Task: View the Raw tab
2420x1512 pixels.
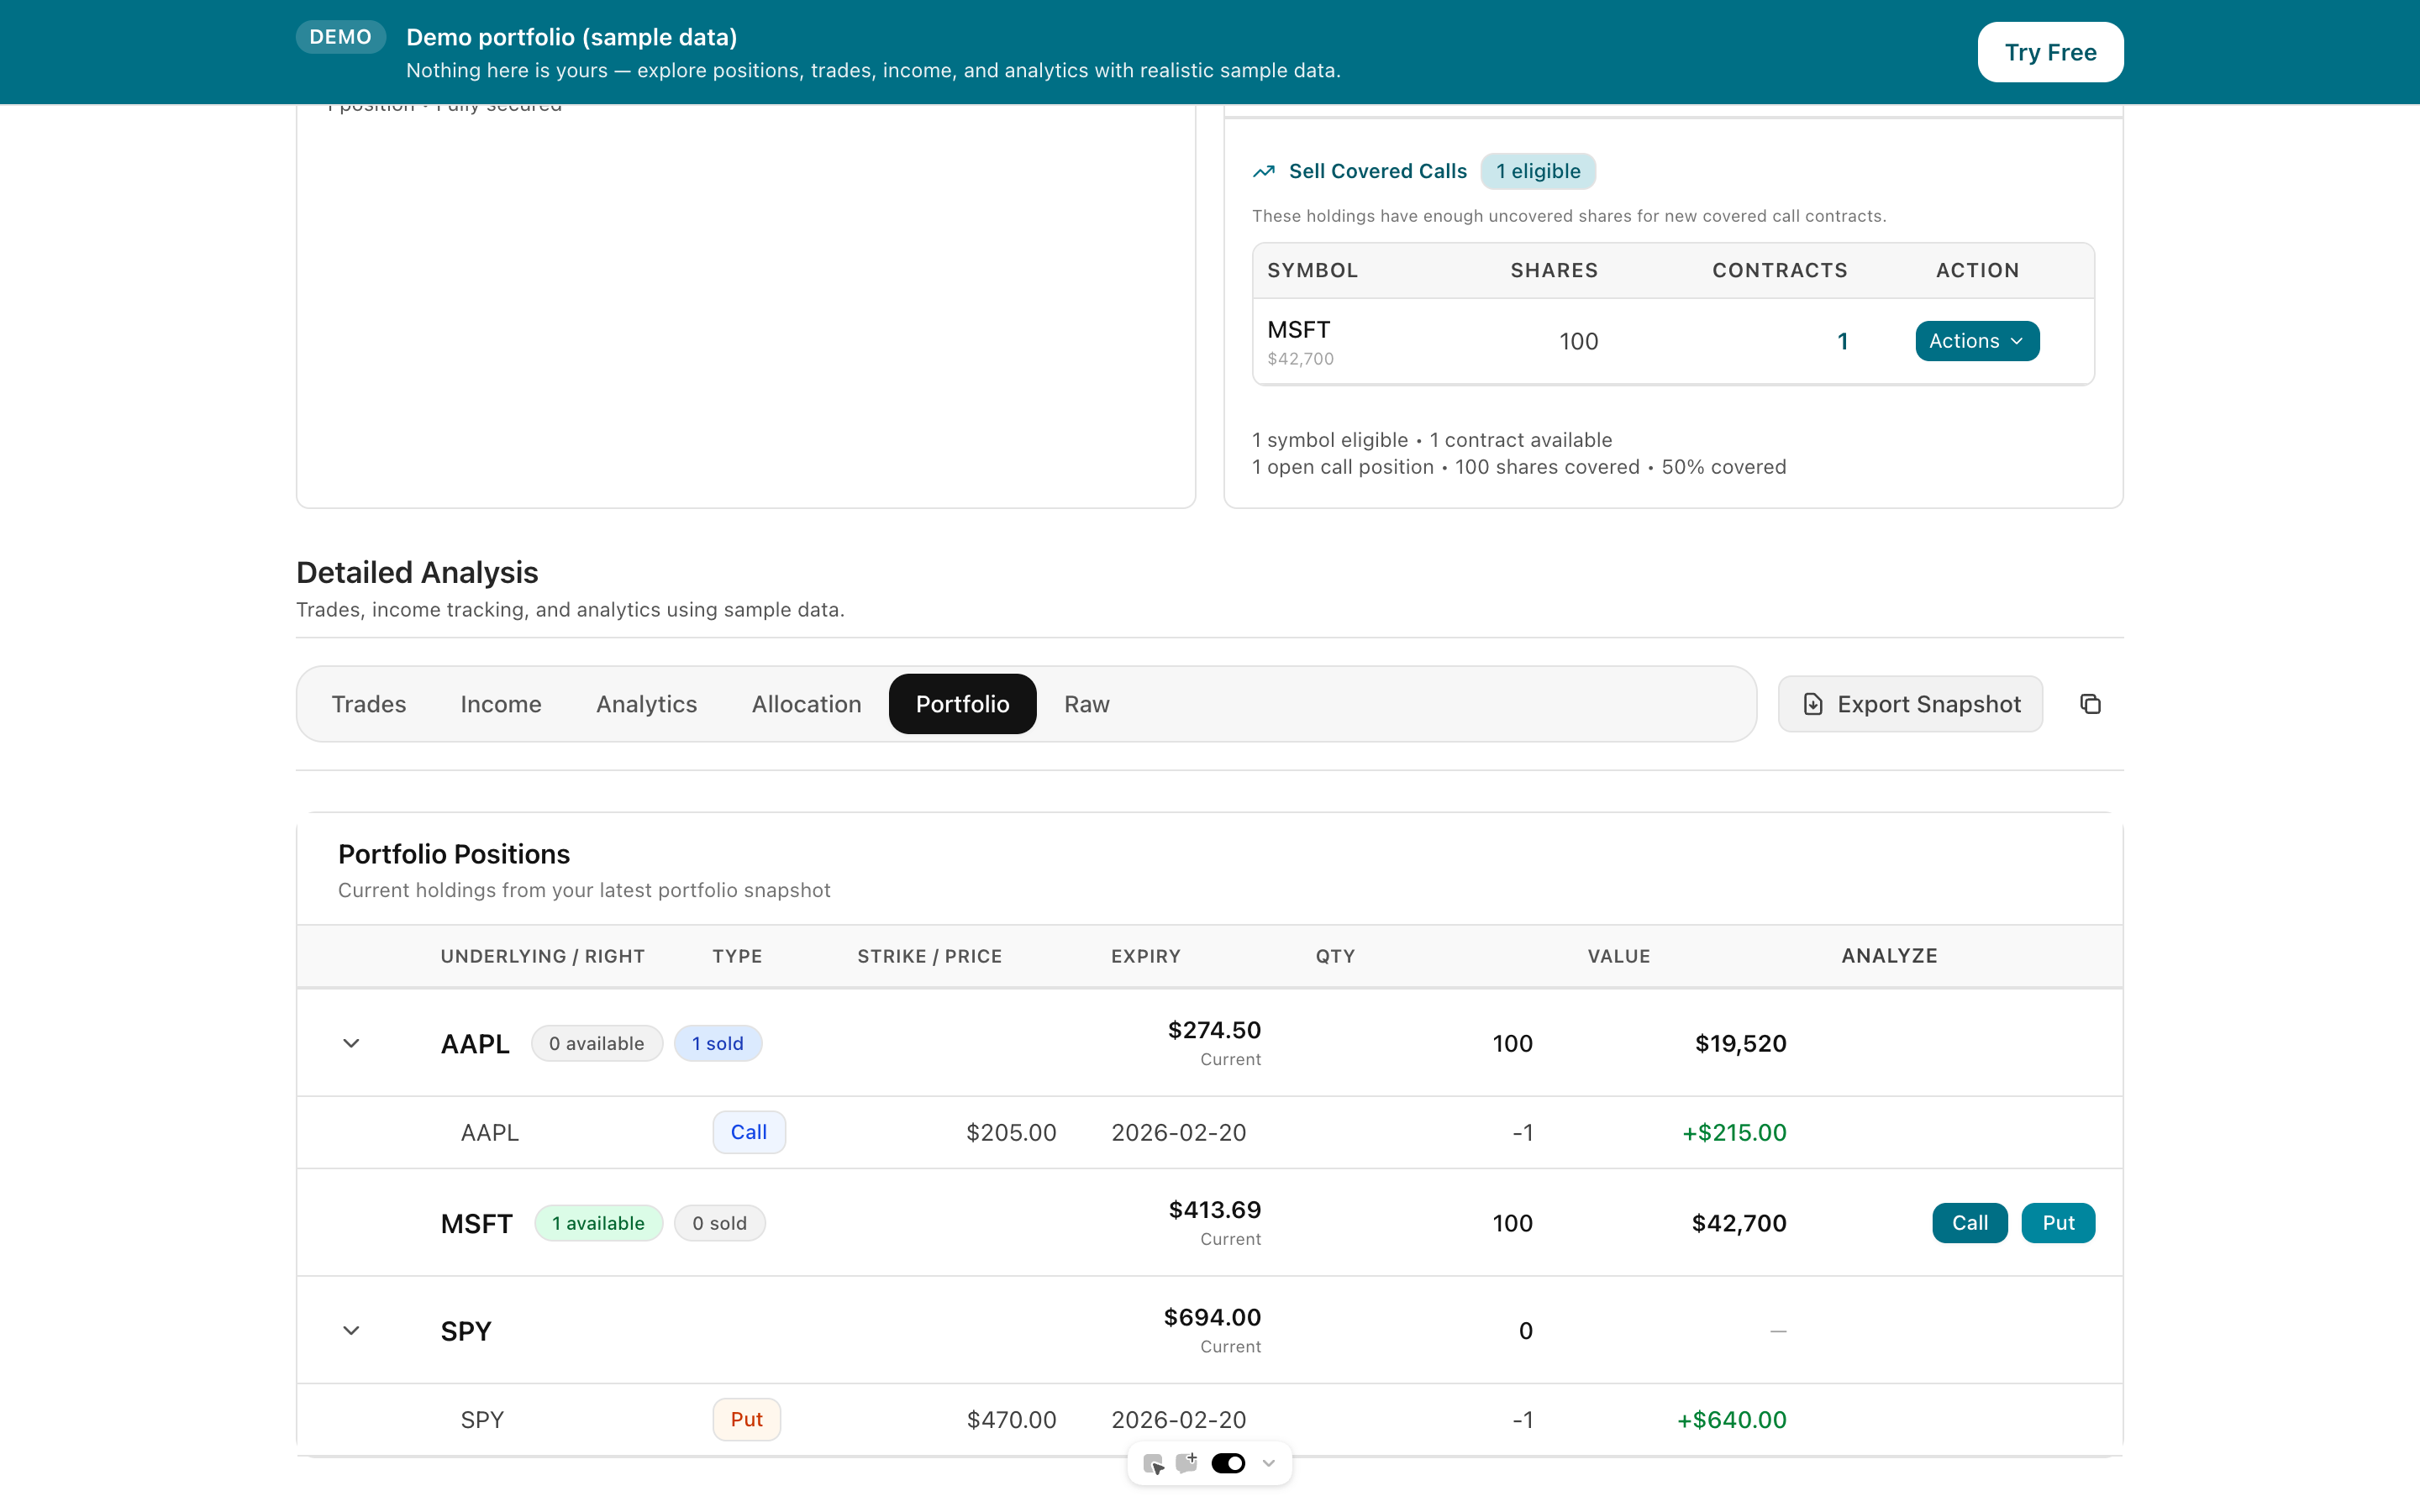Action: click(x=1086, y=703)
